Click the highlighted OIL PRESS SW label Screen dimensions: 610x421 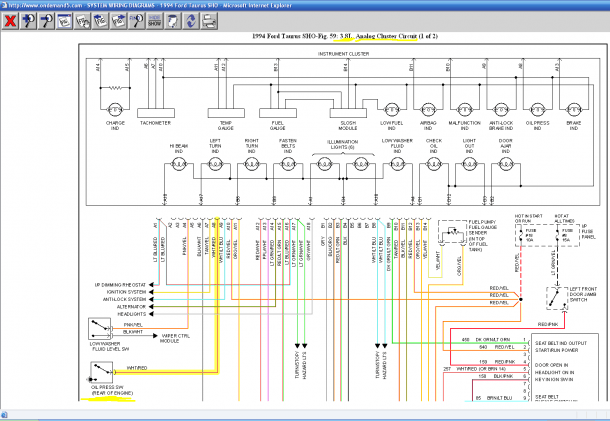point(112,390)
